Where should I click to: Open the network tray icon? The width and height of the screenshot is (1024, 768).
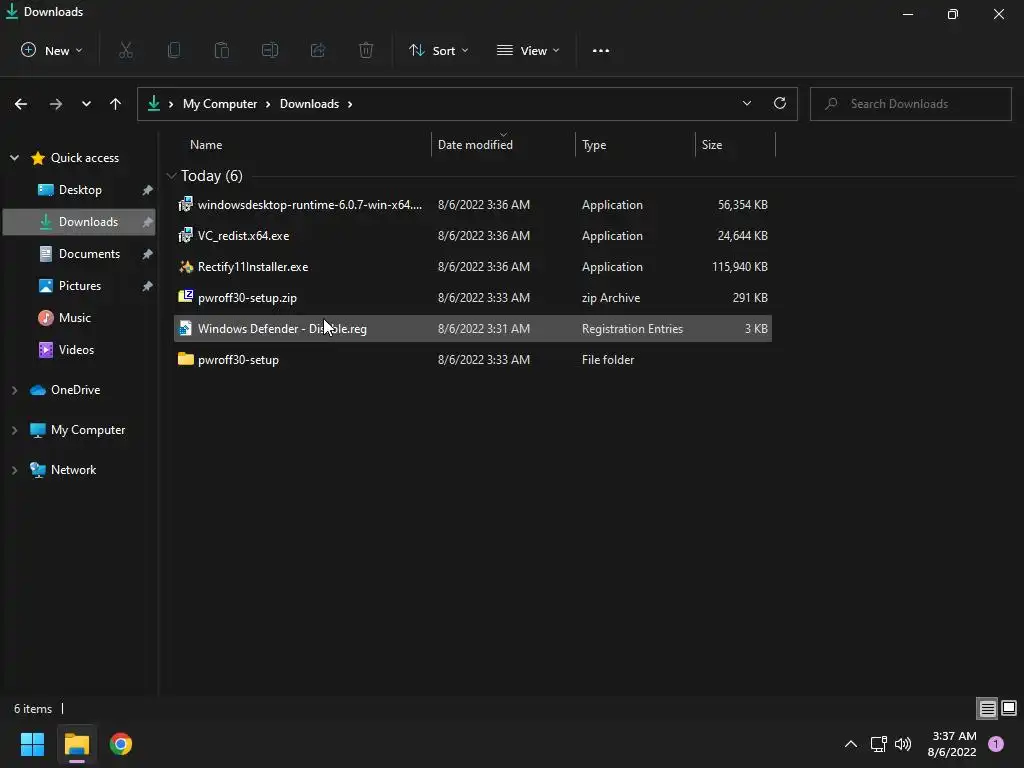tap(878, 744)
